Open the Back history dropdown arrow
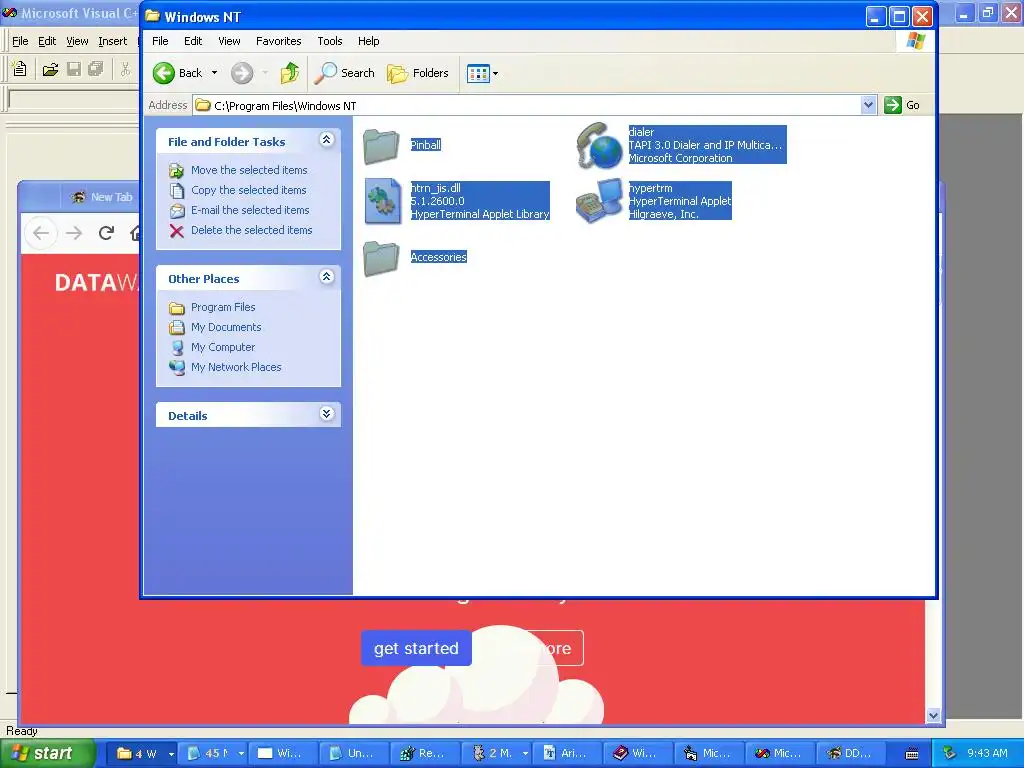The image size is (1024, 768). tap(214, 73)
